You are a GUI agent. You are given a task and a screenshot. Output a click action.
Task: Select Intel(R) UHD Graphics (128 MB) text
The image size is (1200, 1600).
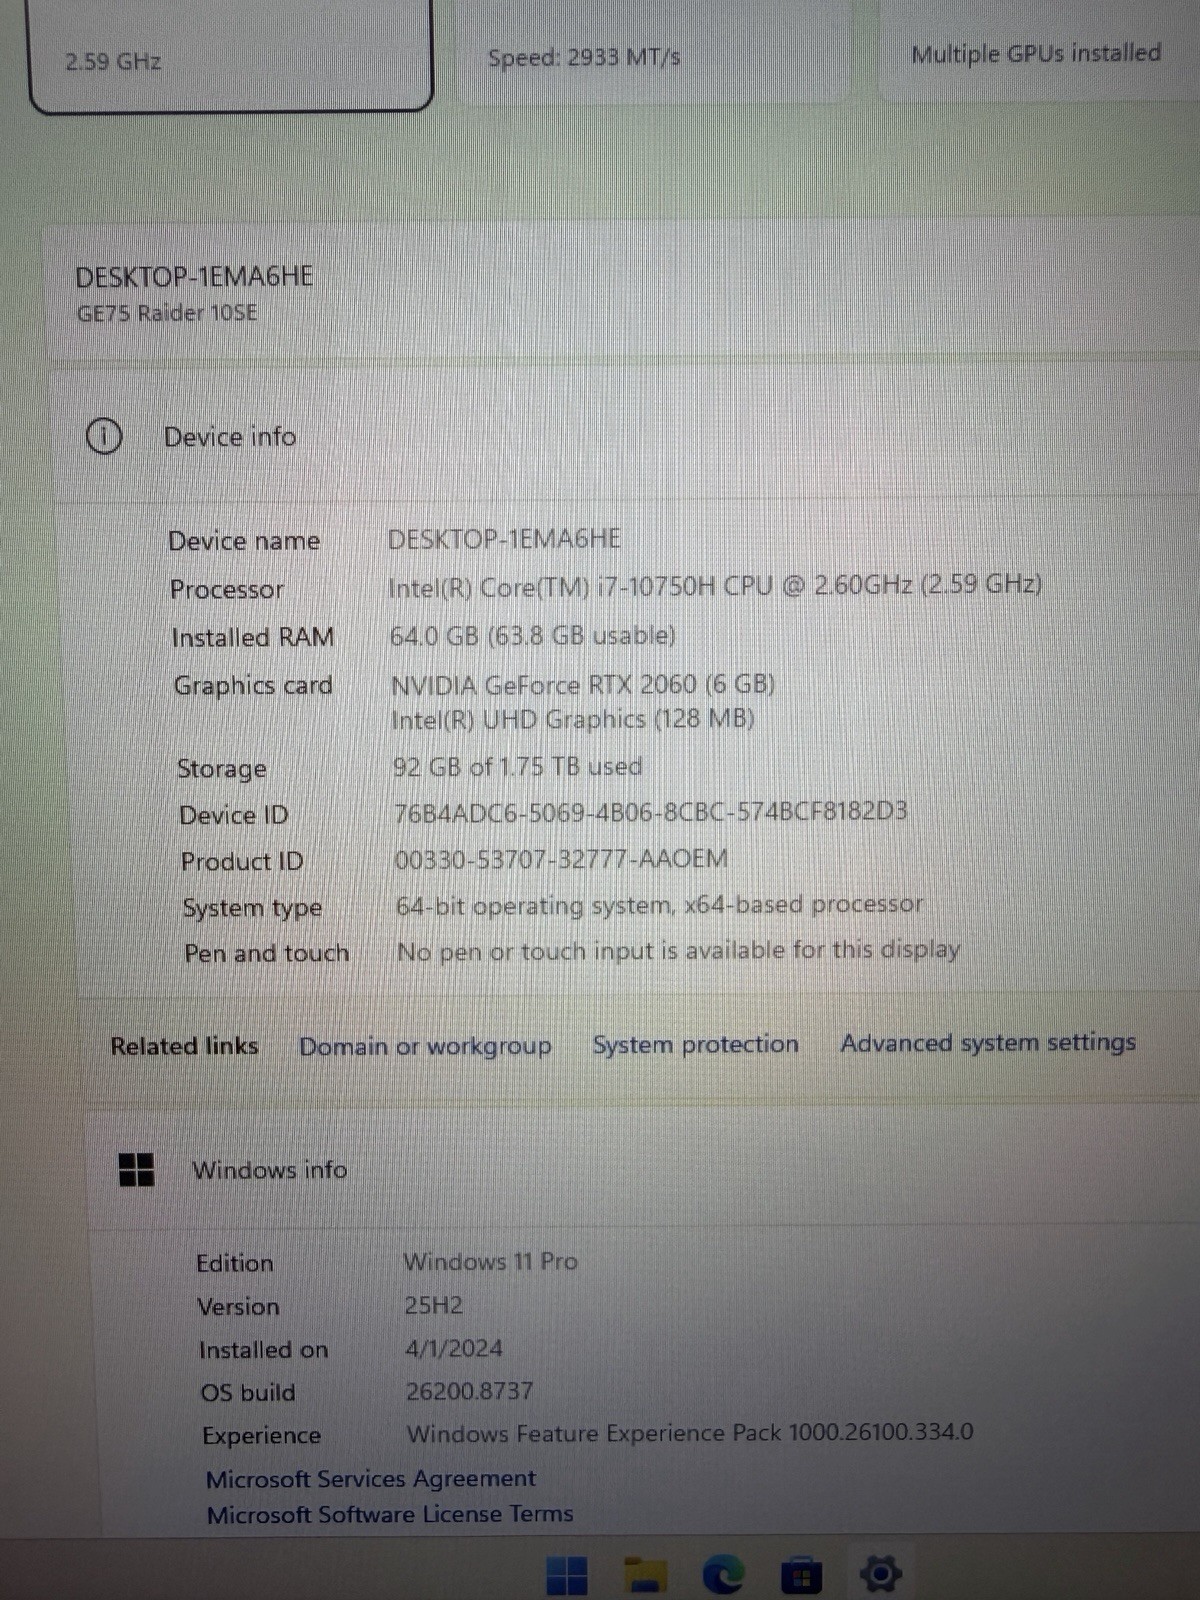point(573,719)
